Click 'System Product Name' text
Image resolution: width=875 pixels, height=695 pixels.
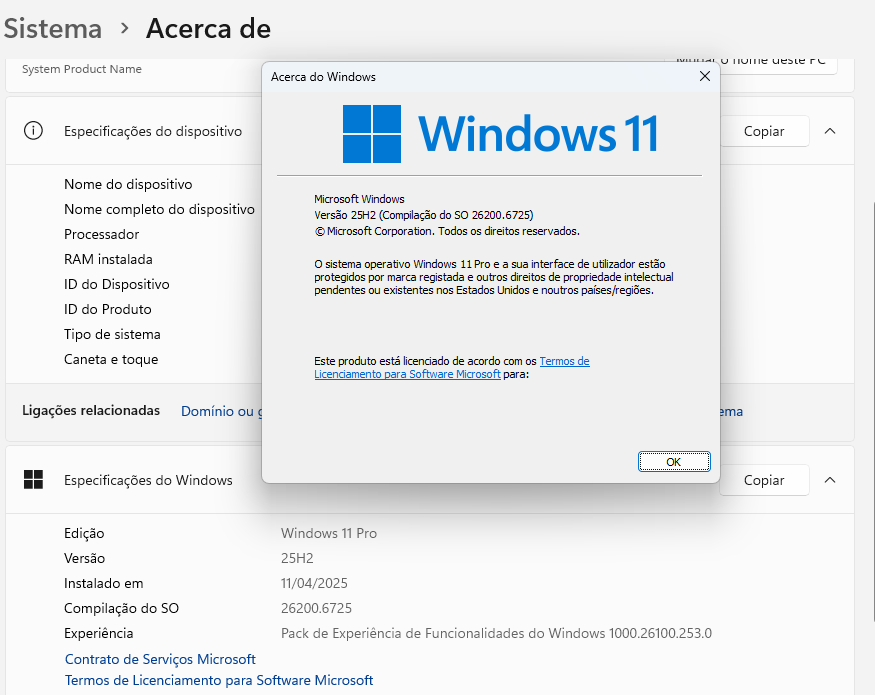click(x=82, y=69)
